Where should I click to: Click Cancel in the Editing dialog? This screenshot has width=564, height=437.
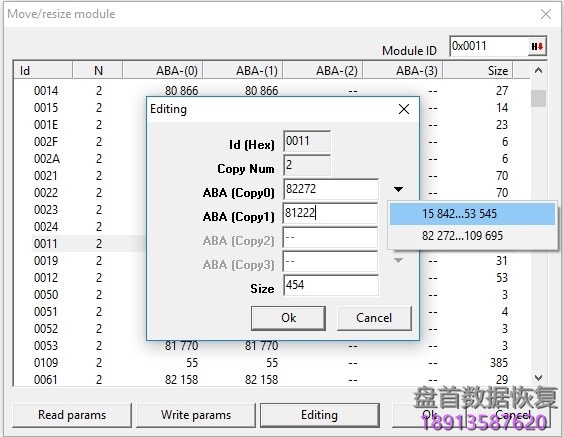(374, 318)
